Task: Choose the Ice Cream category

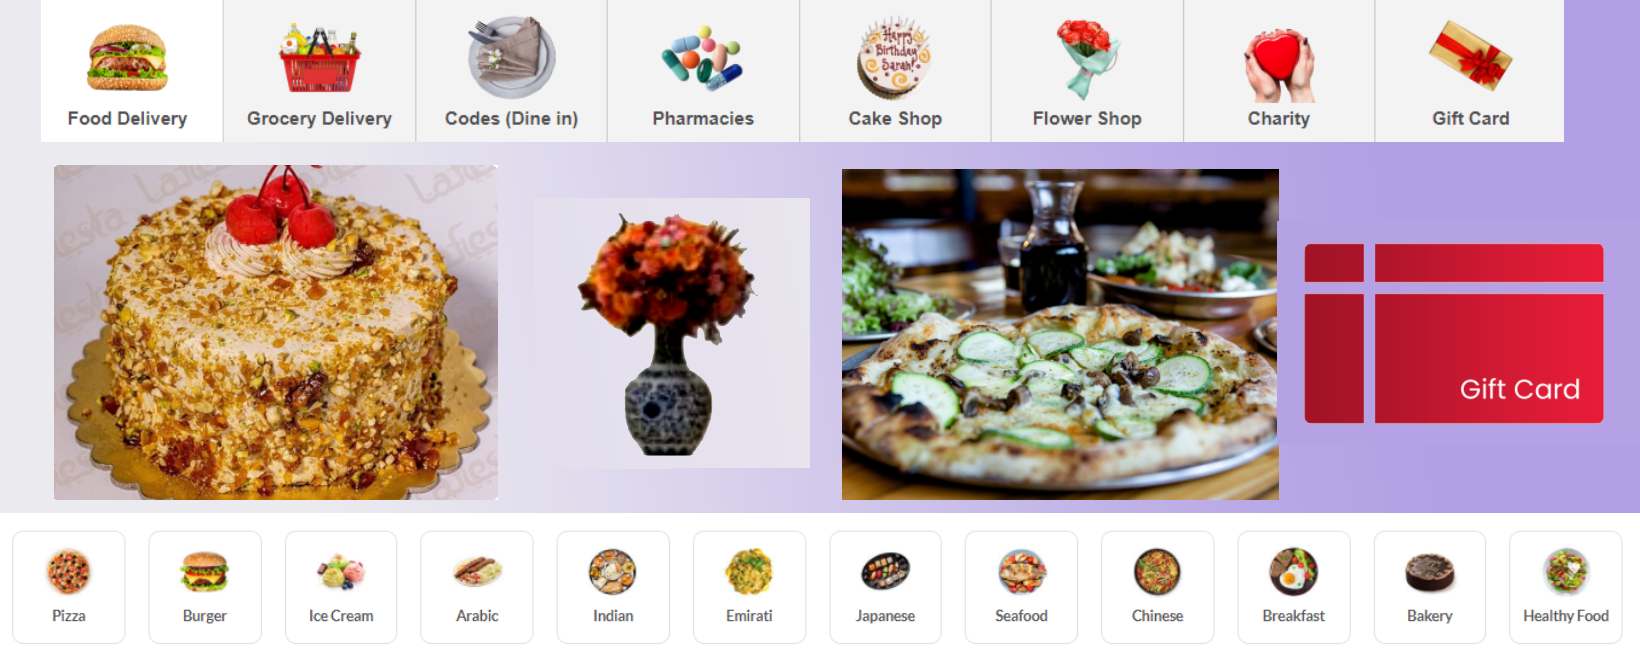Action: coord(341,587)
